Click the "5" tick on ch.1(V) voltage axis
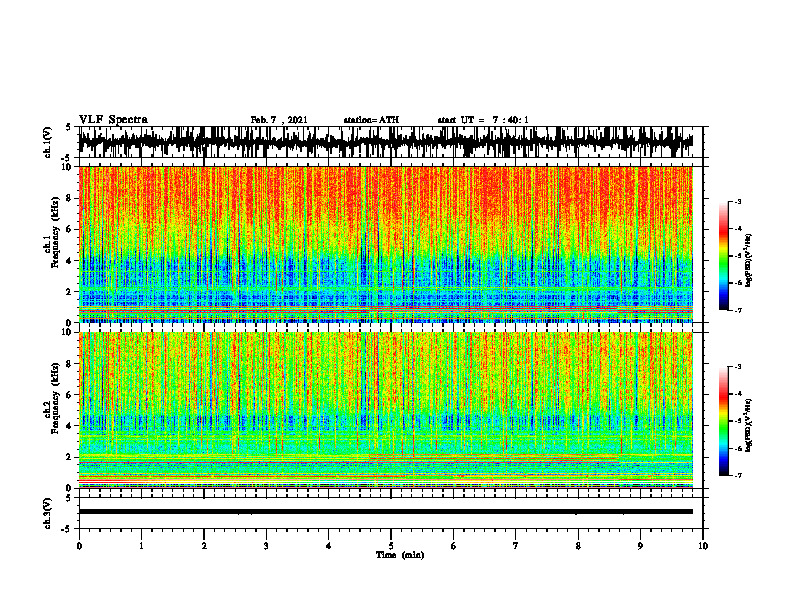The height and width of the screenshot is (612, 792). point(68,127)
